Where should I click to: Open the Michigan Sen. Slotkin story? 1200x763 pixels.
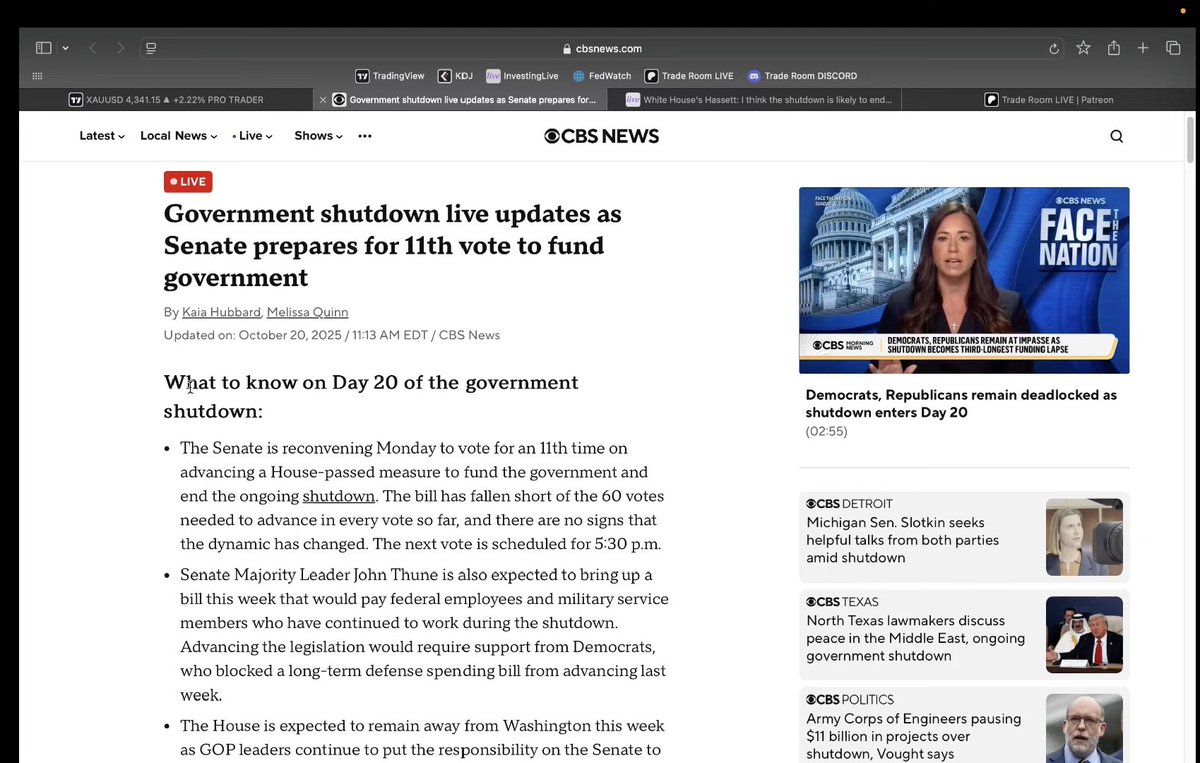click(x=903, y=540)
